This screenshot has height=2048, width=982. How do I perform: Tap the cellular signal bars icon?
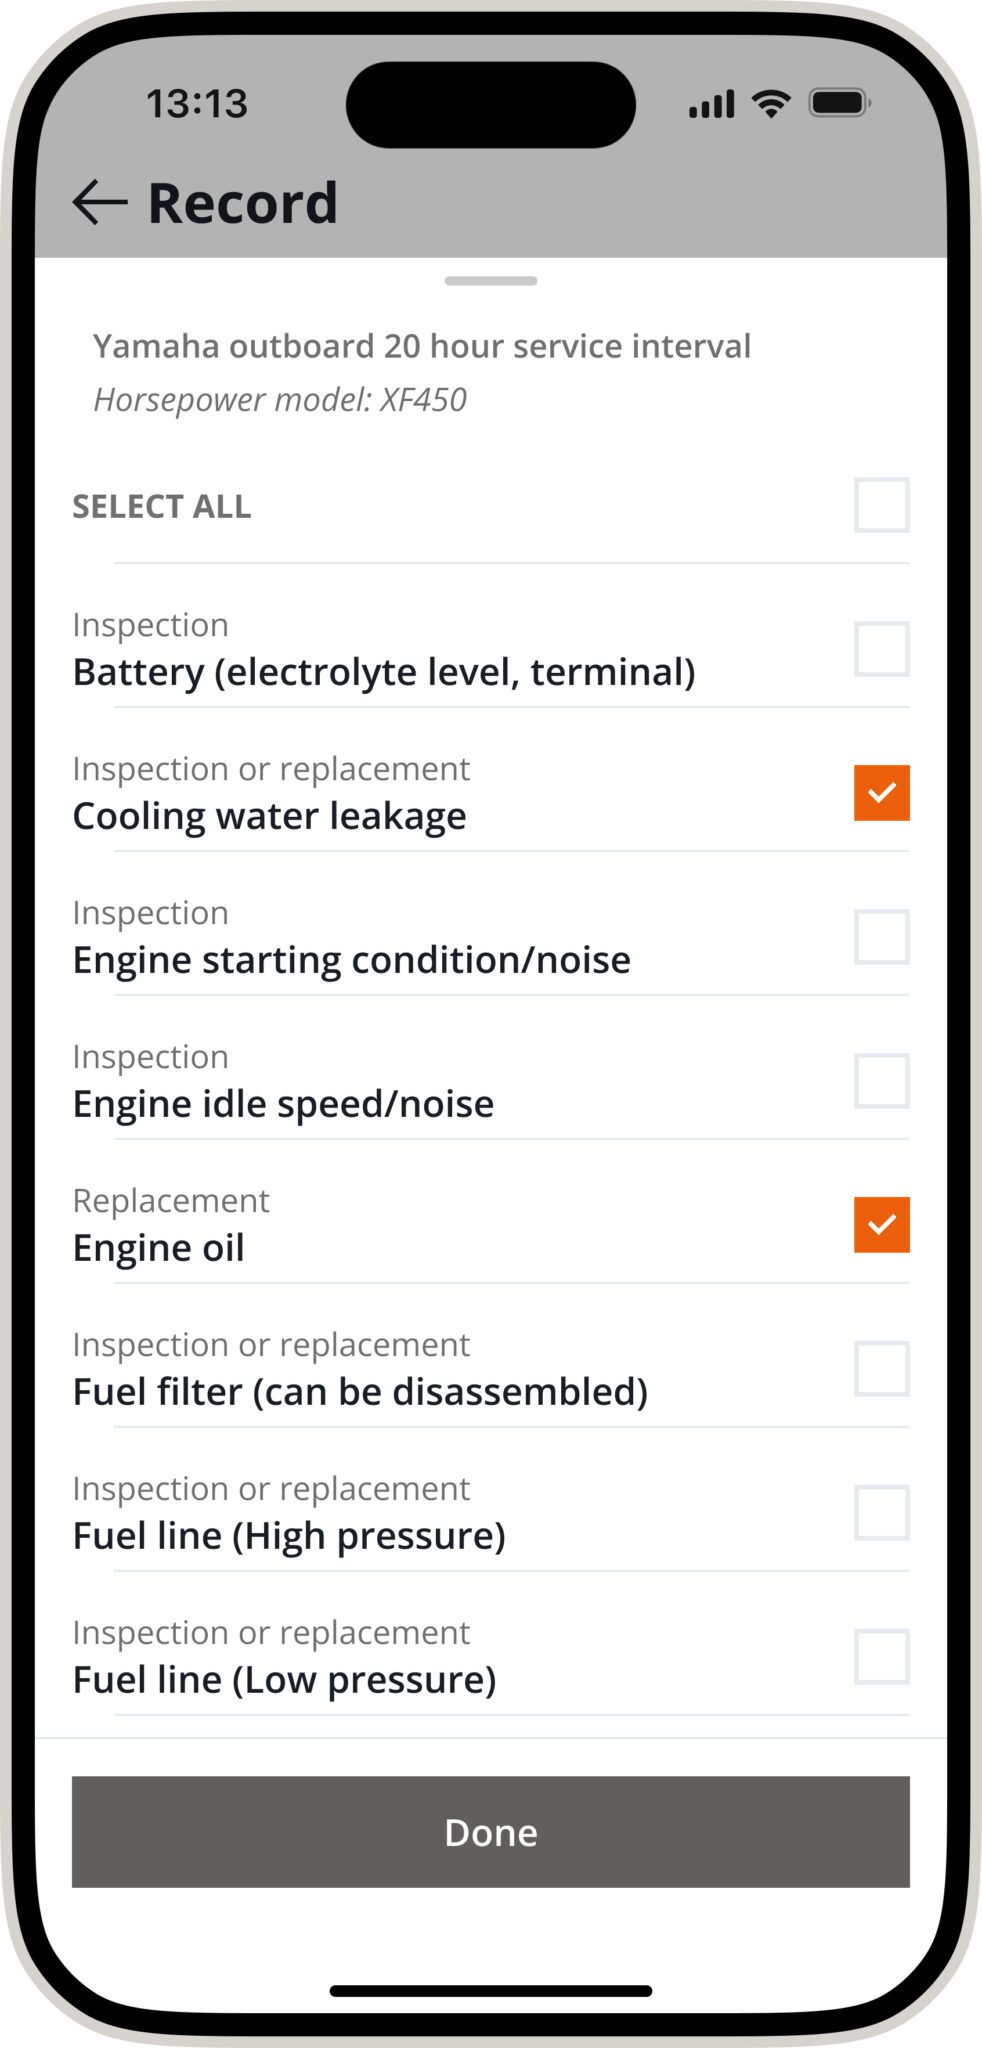(711, 104)
